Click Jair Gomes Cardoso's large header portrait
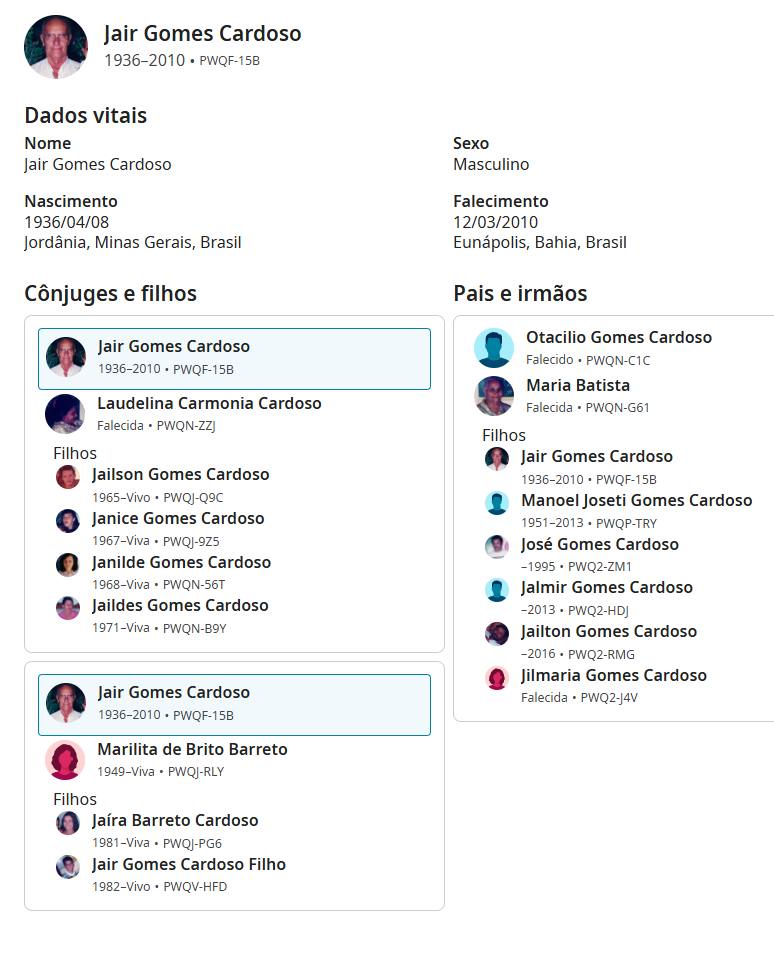The height and width of the screenshot is (959, 774). tap(56, 47)
